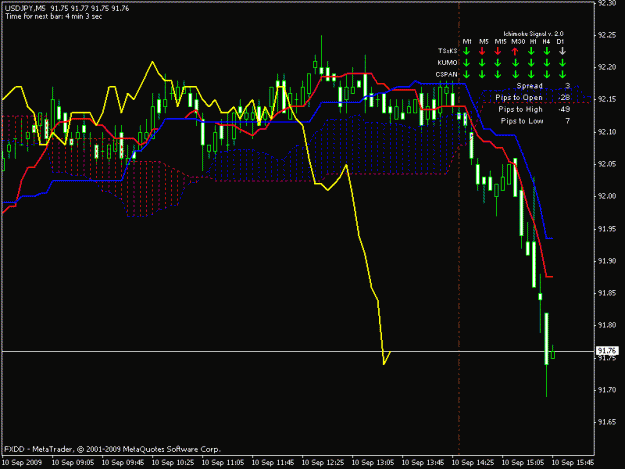625x469 pixels.
Task: Click the TSxKS arrow in the H4 column
Action: point(547,51)
